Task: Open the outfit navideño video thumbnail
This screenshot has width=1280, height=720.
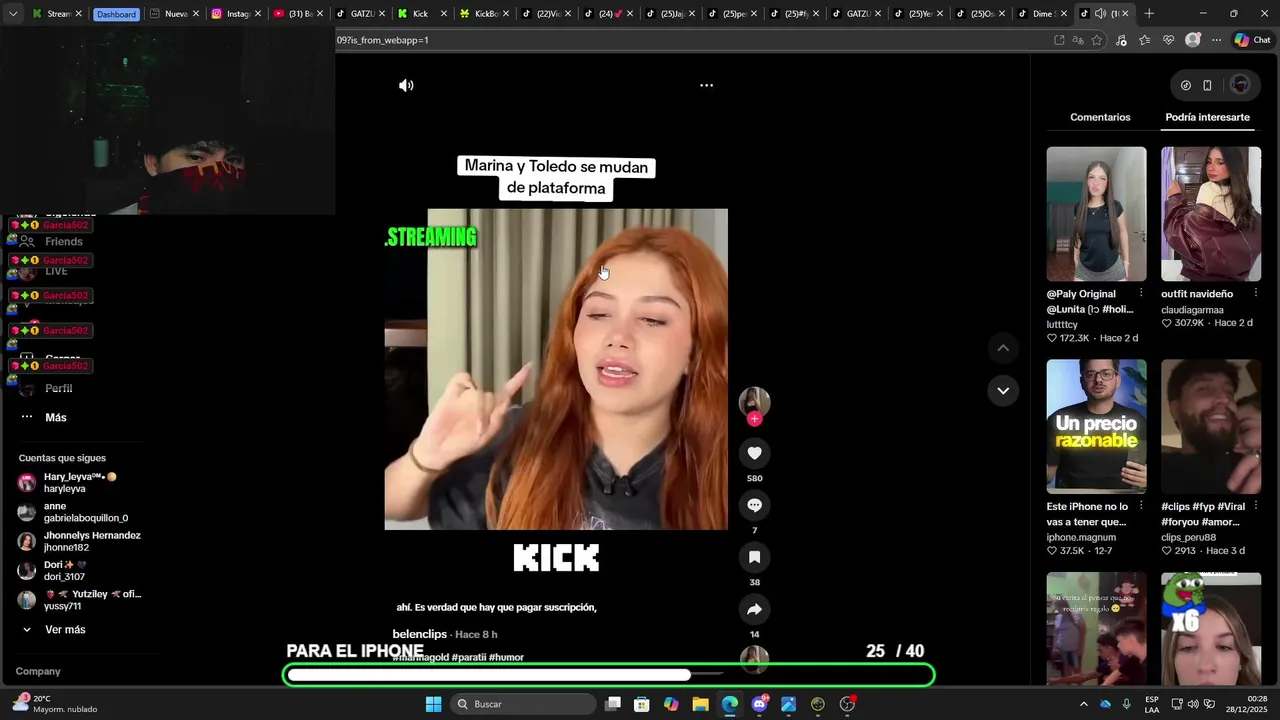Action: point(1211,214)
